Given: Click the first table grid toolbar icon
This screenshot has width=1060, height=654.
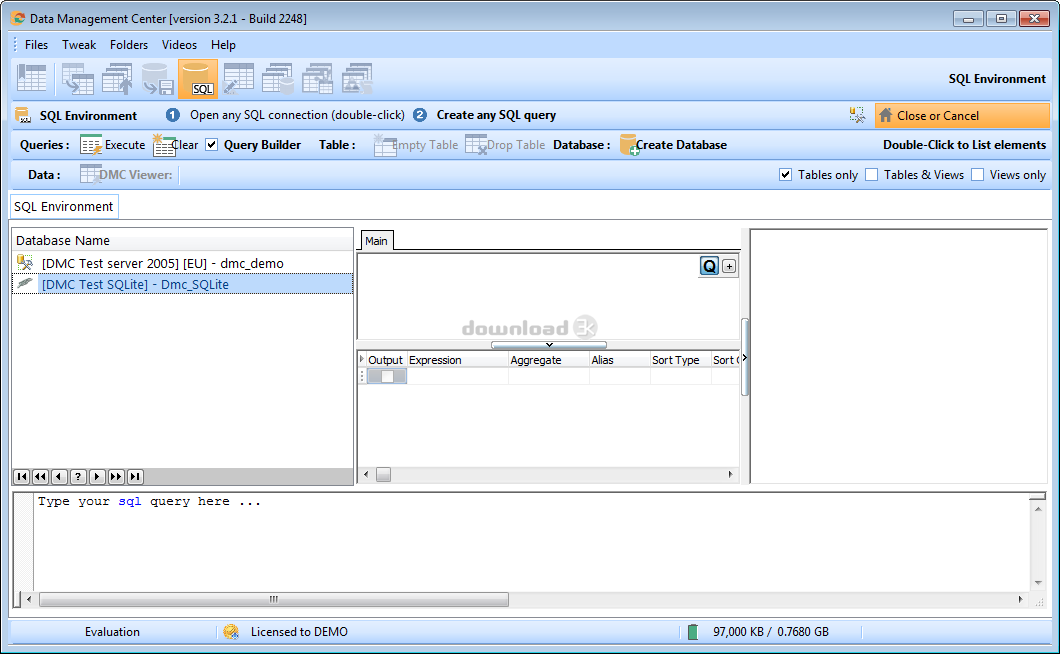Looking at the screenshot, I should (32, 79).
